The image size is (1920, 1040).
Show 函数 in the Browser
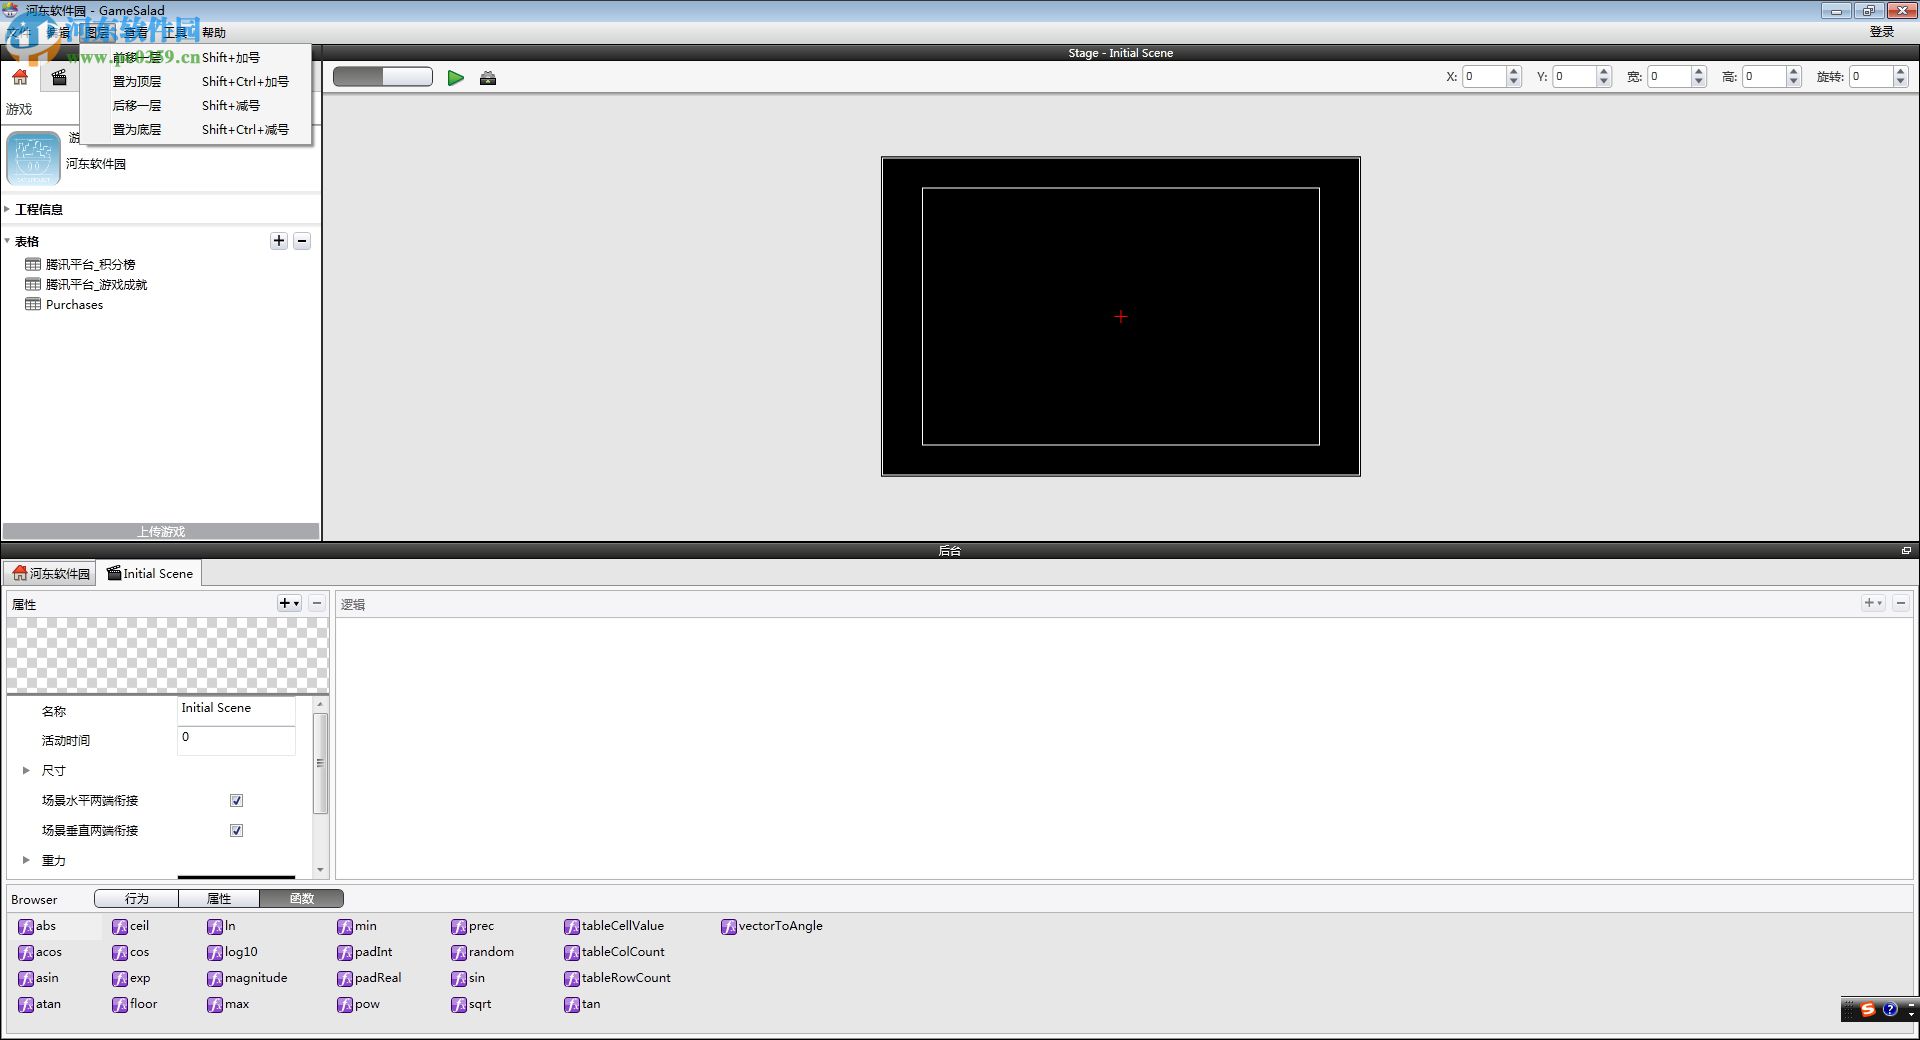tap(302, 898)
